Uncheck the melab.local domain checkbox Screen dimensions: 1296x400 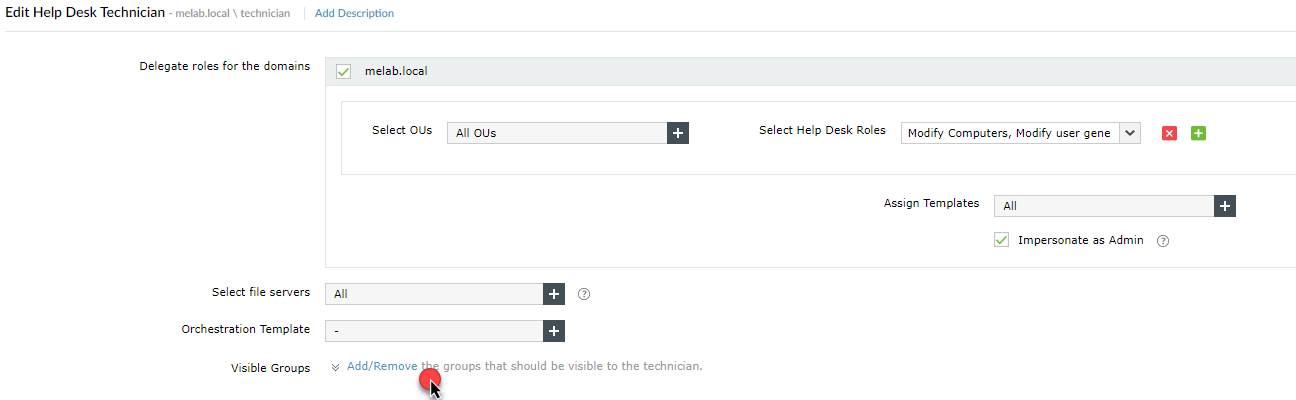pyautogui.click(x=344, y=72)
